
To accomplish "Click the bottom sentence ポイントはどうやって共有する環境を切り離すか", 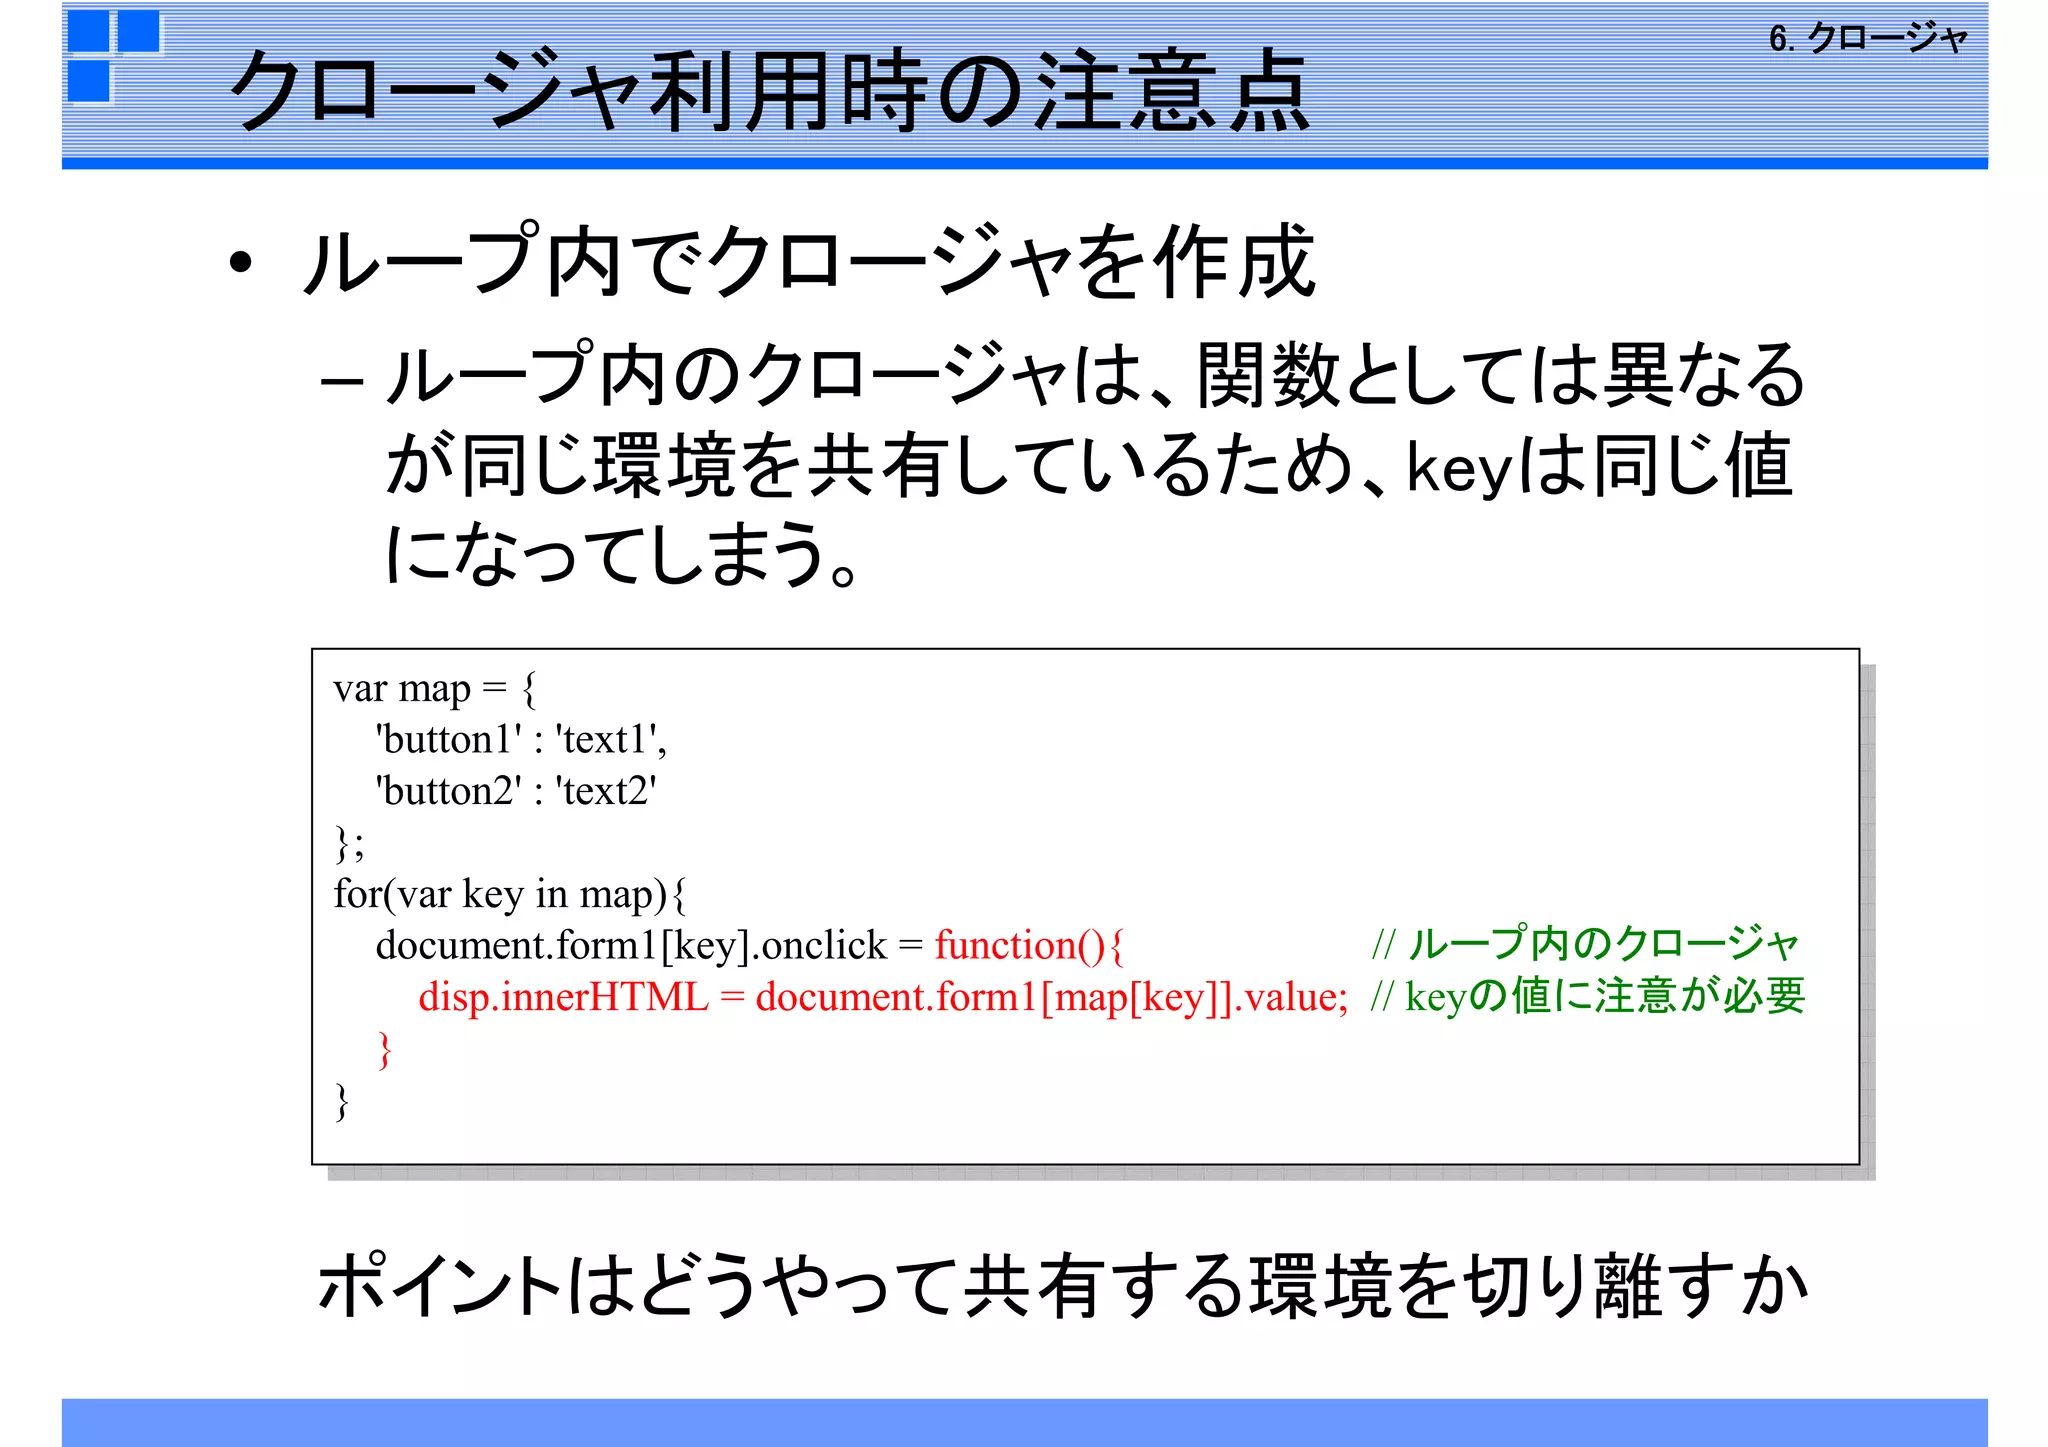I will tap(1063, 1287).
